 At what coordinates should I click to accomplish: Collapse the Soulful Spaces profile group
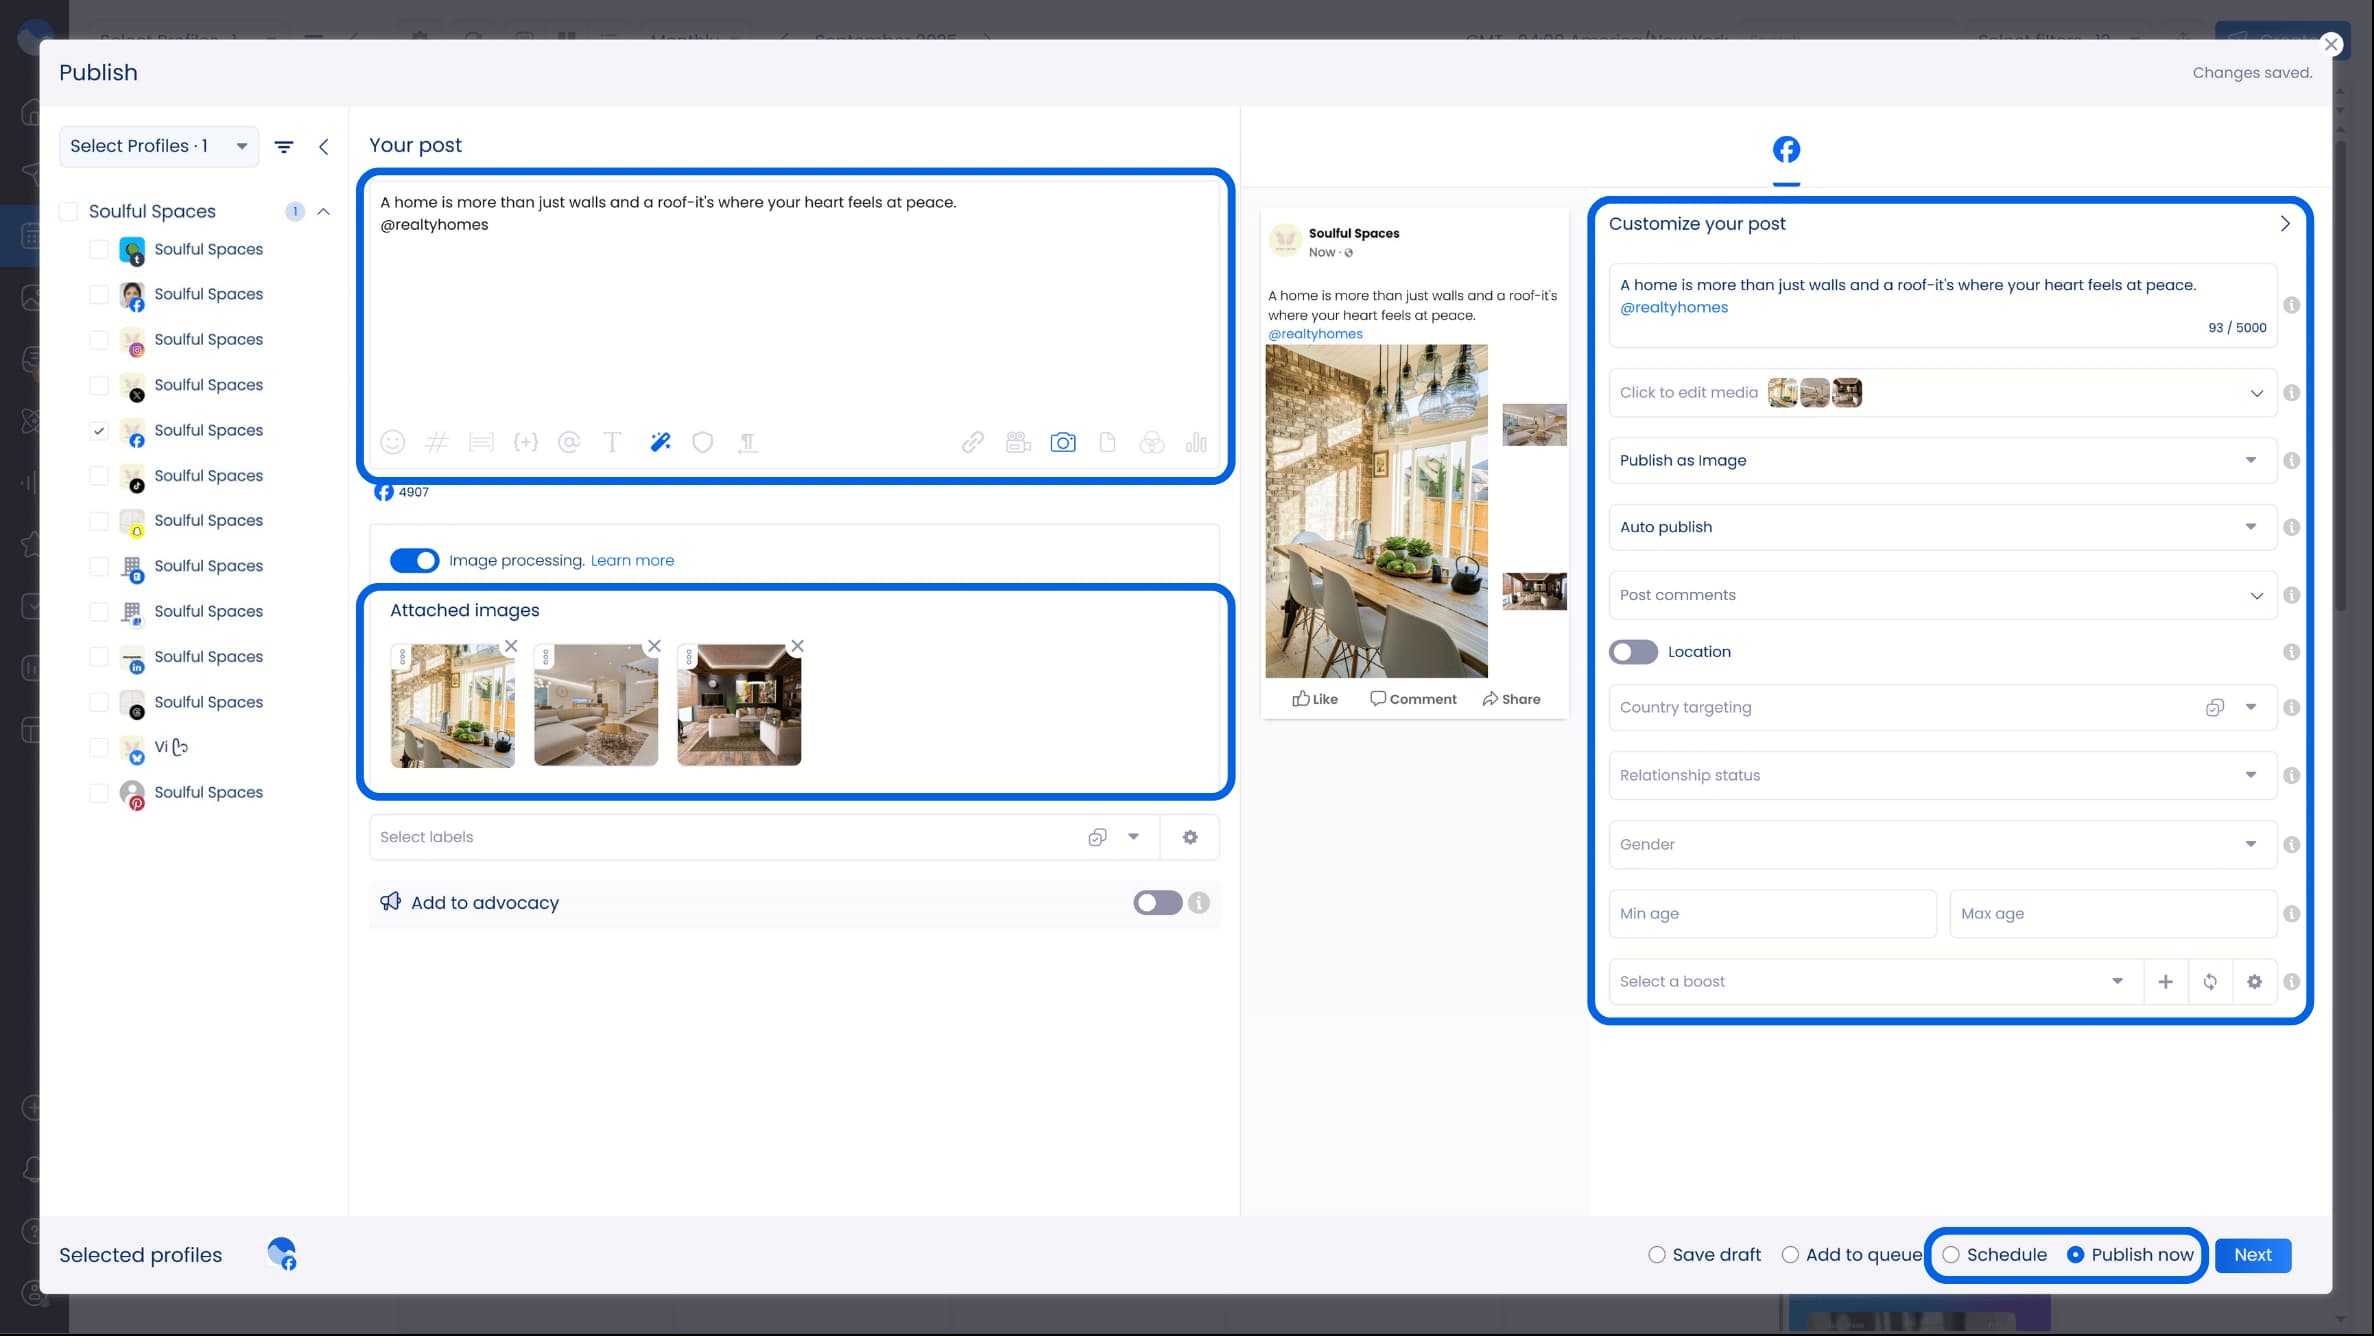[323, 211]
